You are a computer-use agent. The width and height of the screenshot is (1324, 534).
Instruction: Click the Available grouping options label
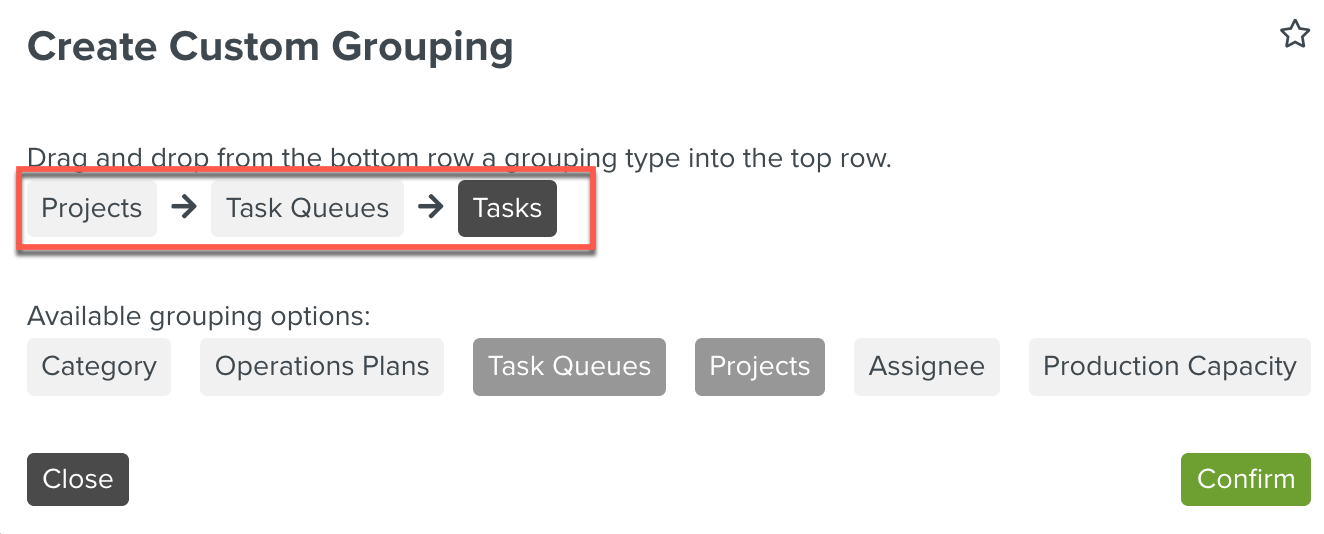(x=199, y=317)
